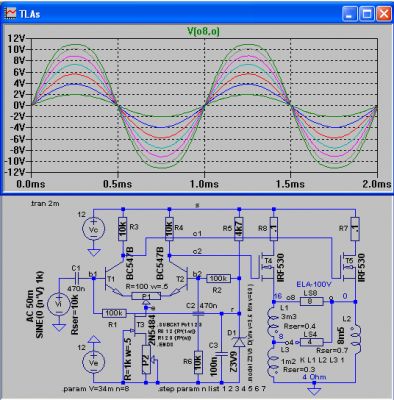Click the V(o8,o) trace label
Screen dimensions: 394x400
[203, 31]
